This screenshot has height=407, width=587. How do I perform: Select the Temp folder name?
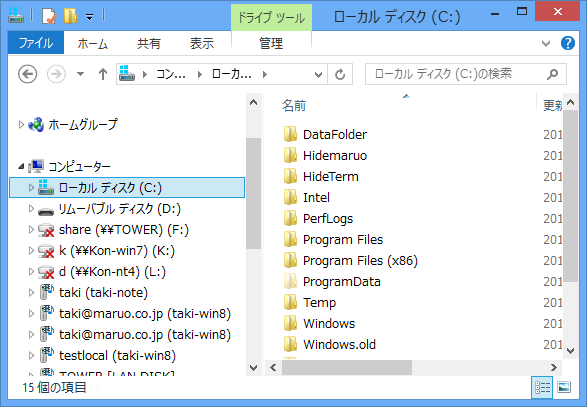click(319, 303)
